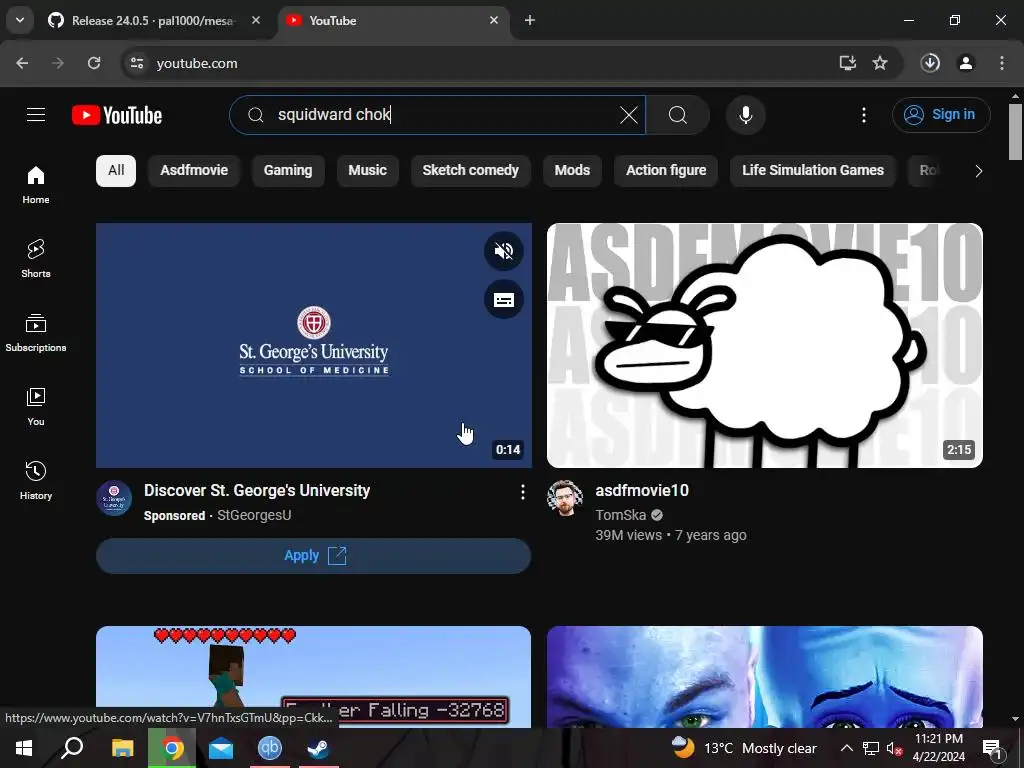Close the YouTube tab
The height and width of the screenshot is (768, 1024).
tap(494, 21)
